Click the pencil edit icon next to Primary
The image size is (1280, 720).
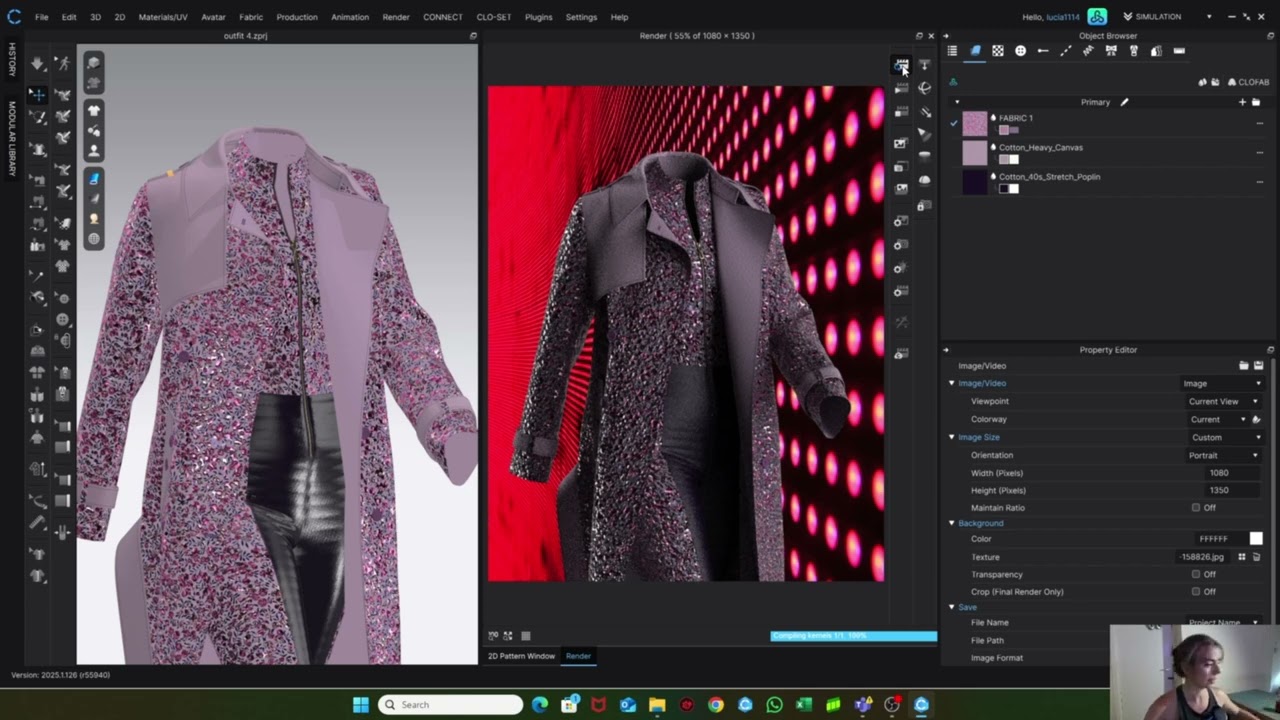tap(1124, 102)
